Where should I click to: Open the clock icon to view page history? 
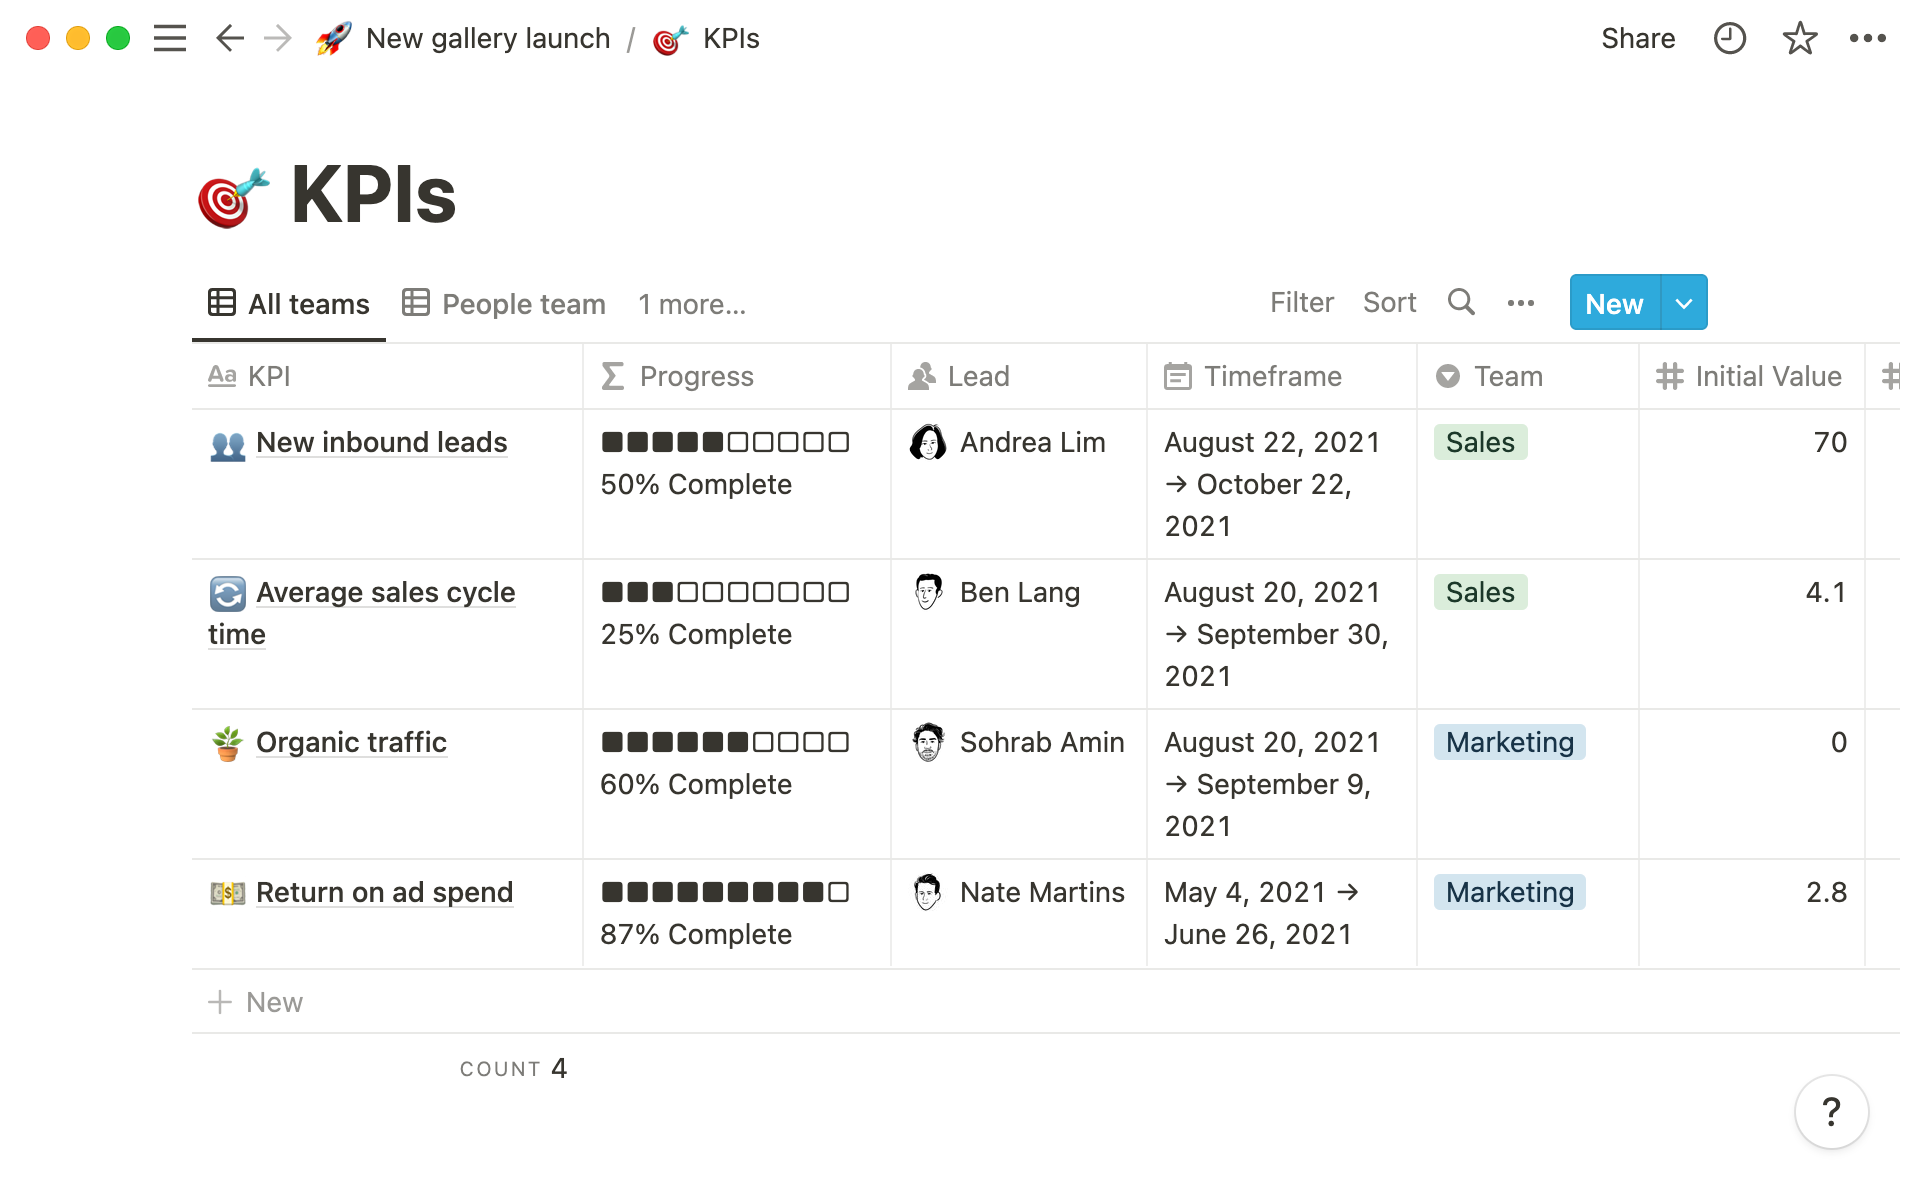(1729, 38)
